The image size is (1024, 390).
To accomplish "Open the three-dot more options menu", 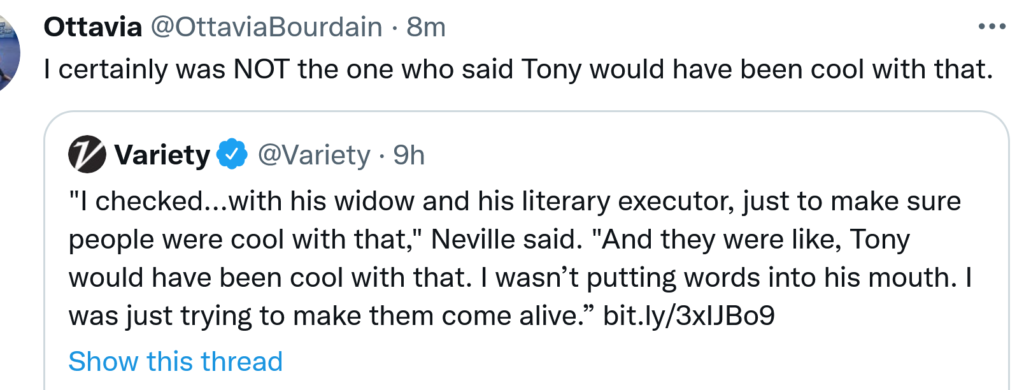I will pyautogui.click(x=992, y=27).
